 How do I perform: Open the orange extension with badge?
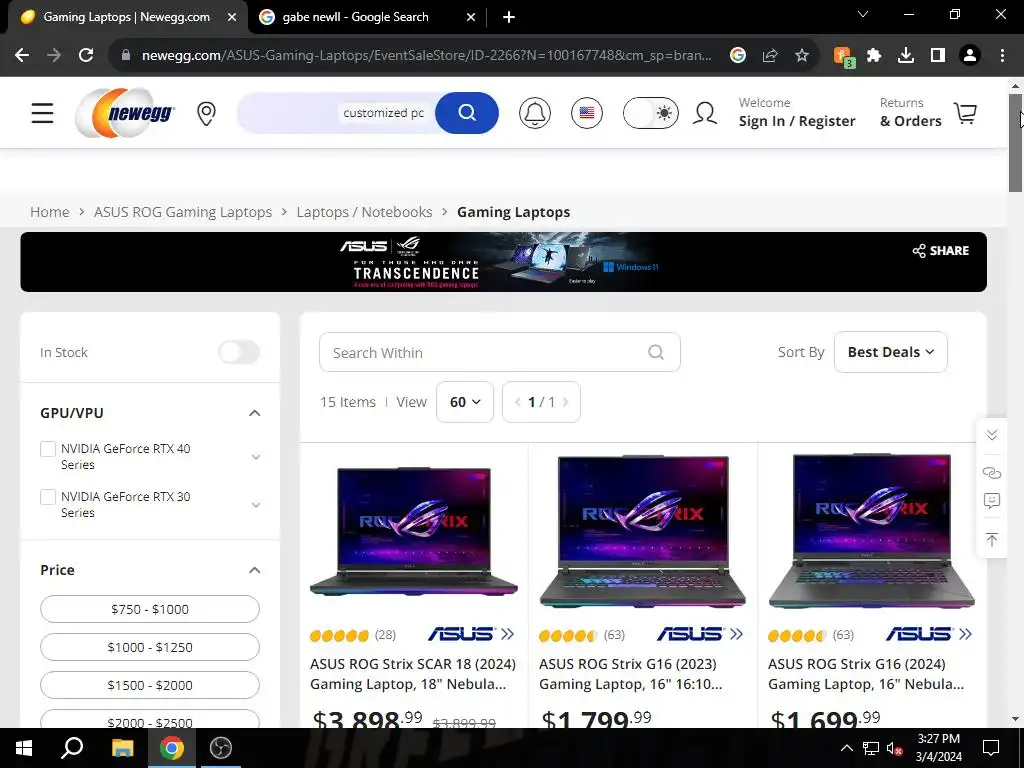(x=844, y=57)
